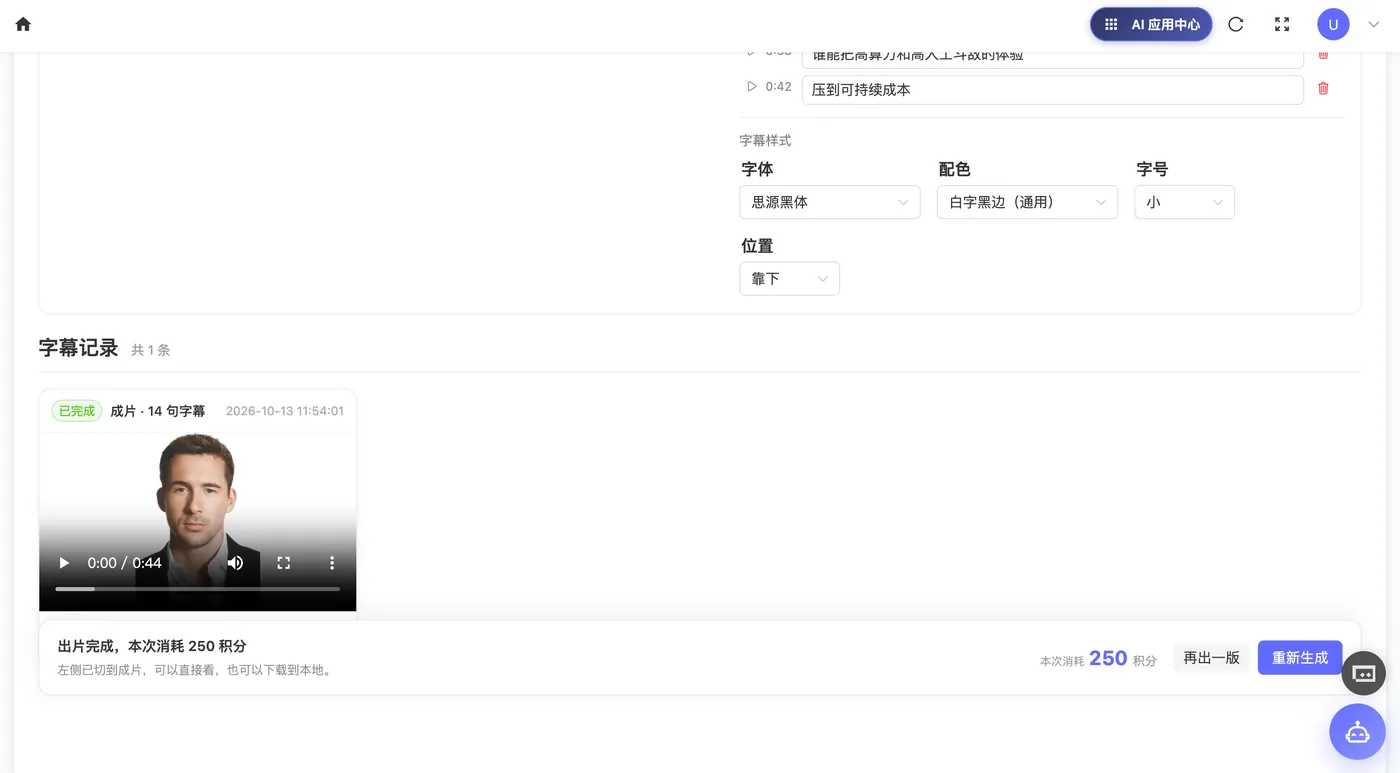Click the refresh icon in the header
Screen dimensions: 1400x773
point(1236,24)
